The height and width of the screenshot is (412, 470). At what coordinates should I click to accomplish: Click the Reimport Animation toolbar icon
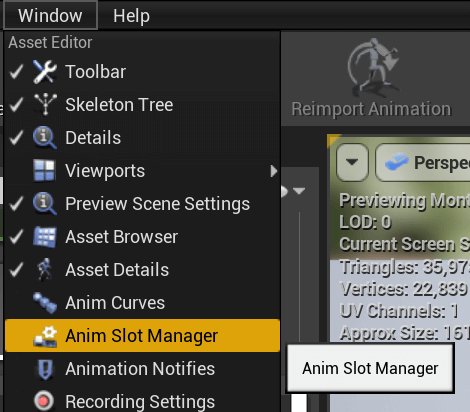tap(373, 66)
